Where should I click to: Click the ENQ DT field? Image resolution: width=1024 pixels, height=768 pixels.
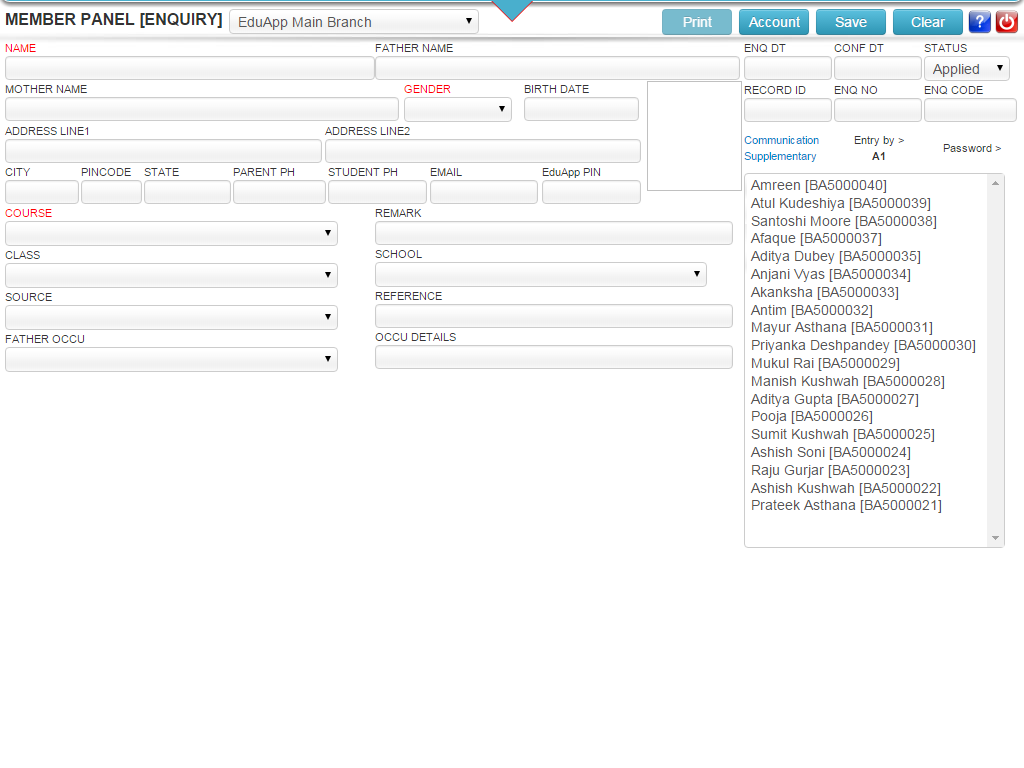click(788, 68)
